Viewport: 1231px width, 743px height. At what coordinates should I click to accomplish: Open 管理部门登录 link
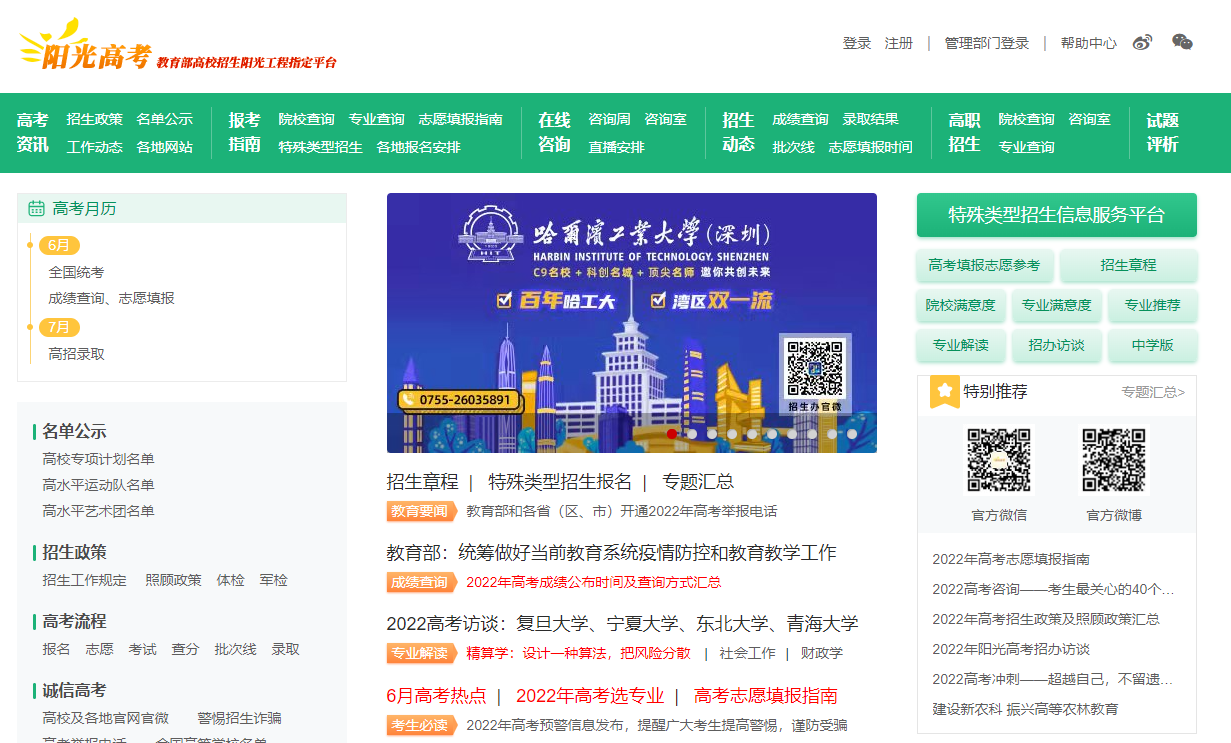tap(987, 43)
